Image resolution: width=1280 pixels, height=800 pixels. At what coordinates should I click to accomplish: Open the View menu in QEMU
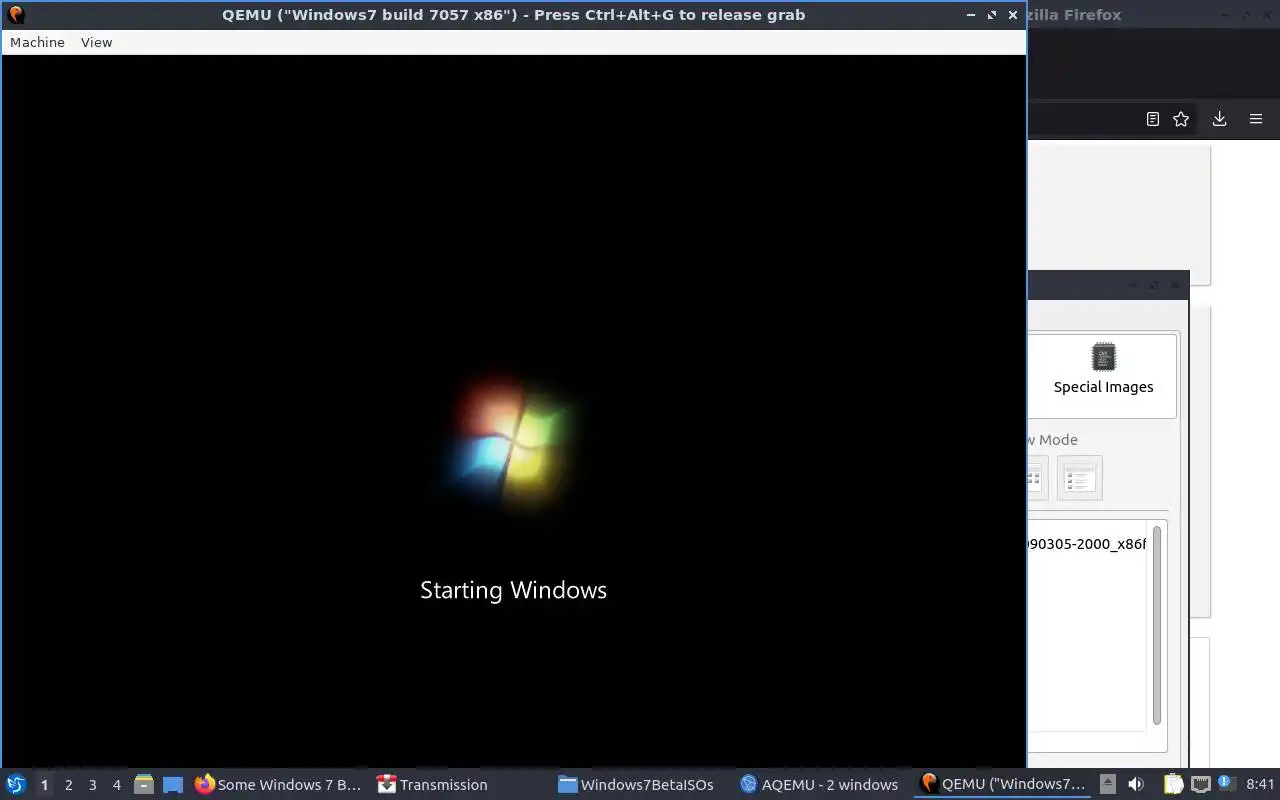pos(96,42)
